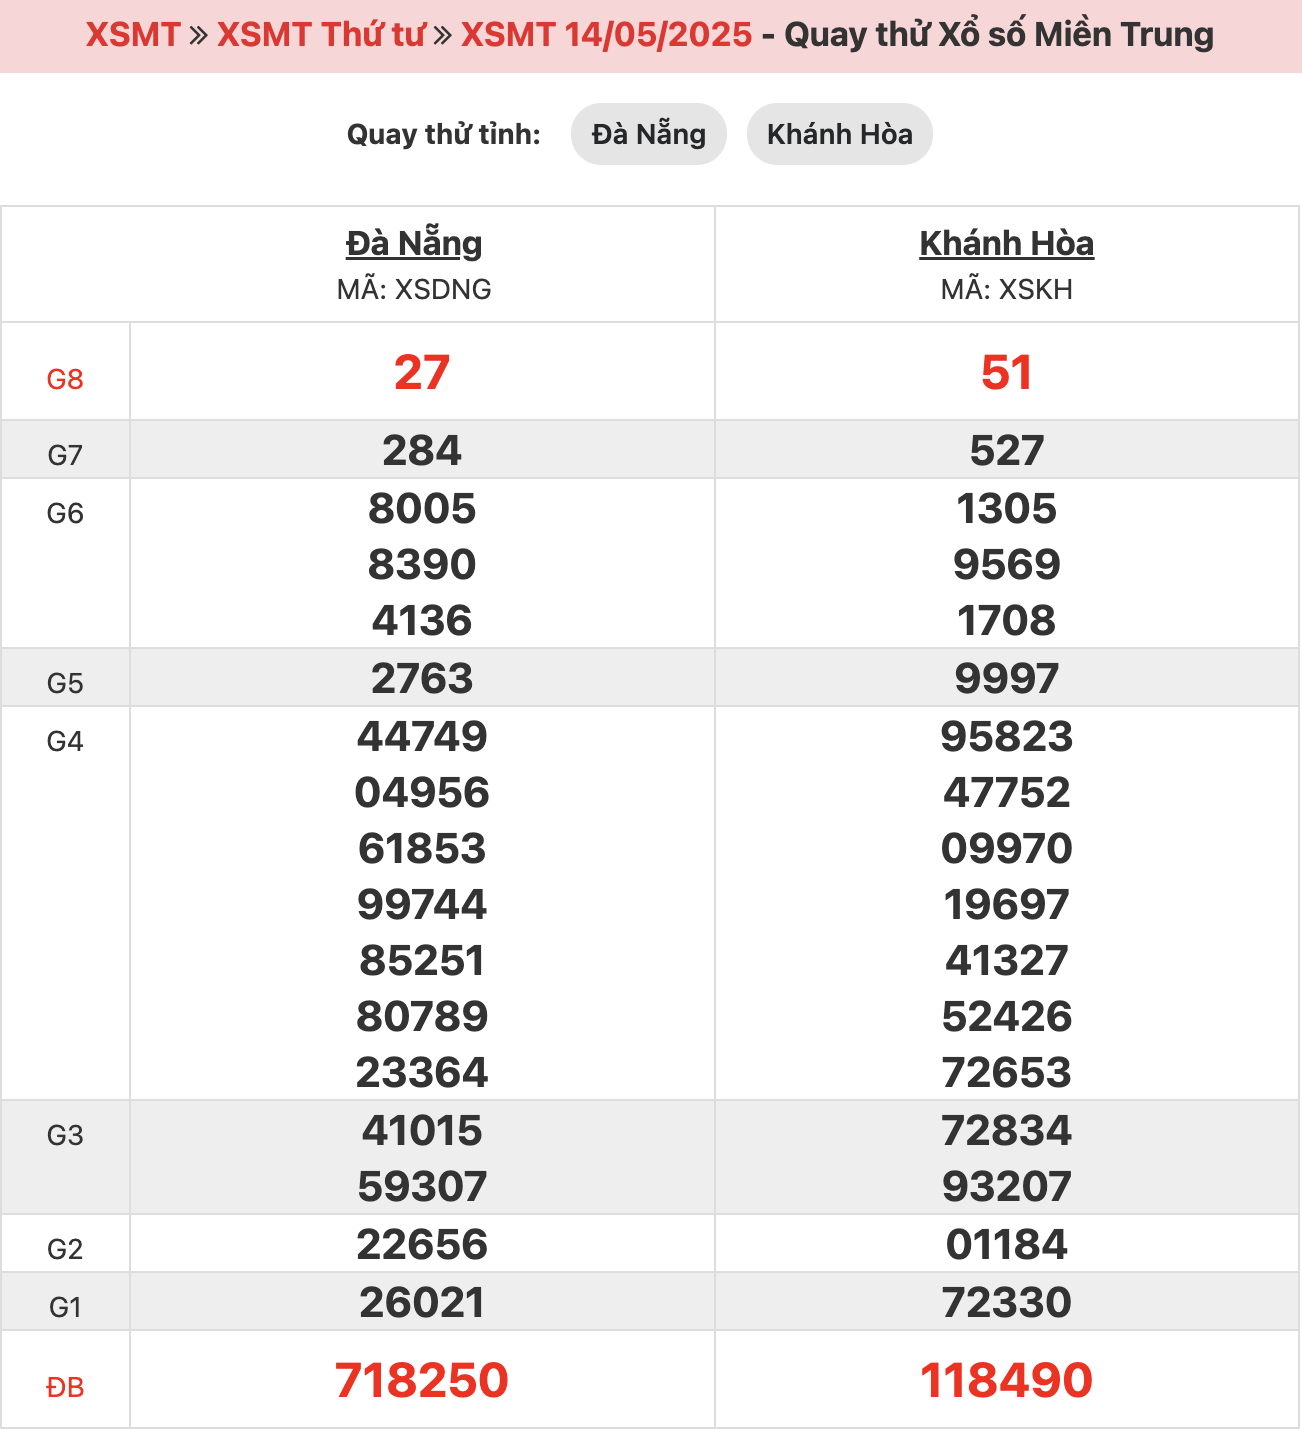Open the XSMT breadcrumb link

[x=132, y=35]
